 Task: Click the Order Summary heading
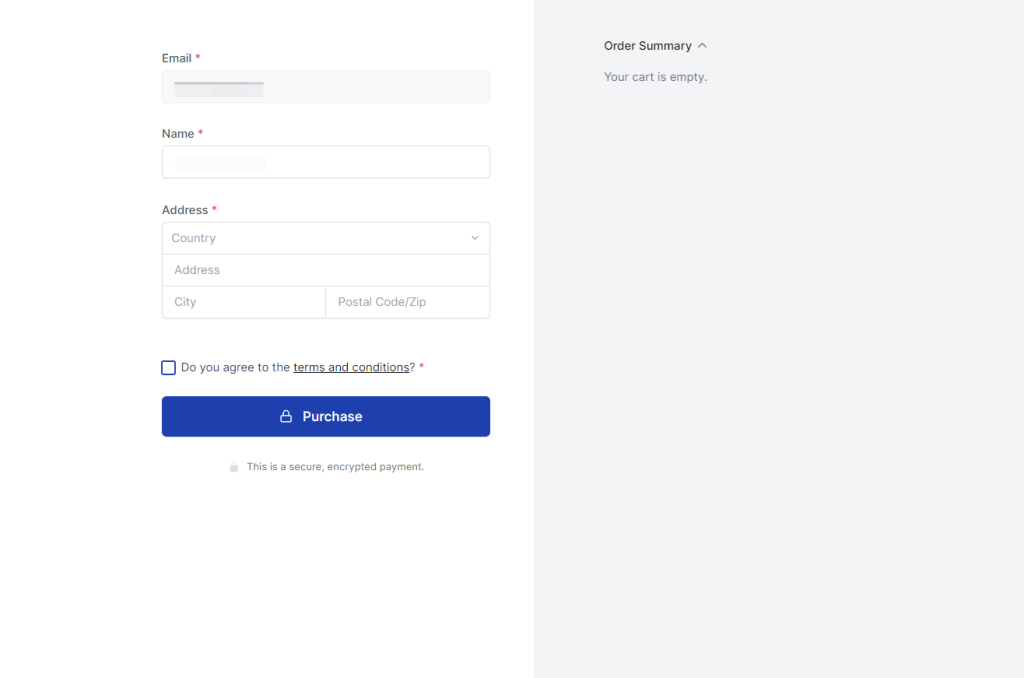coord(646,45)
